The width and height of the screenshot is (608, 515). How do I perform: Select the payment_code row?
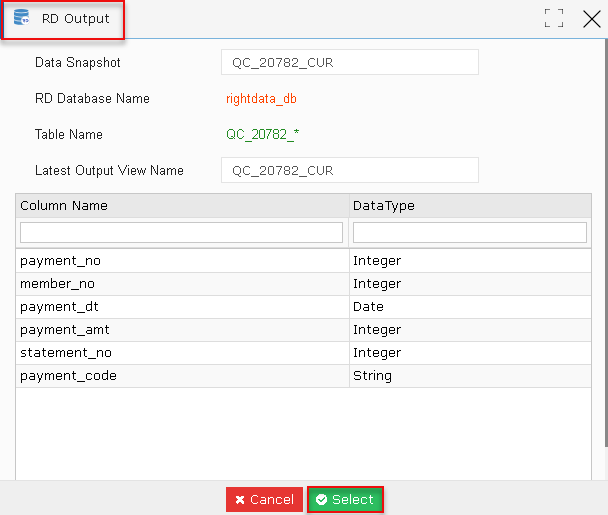pos(303,375)
